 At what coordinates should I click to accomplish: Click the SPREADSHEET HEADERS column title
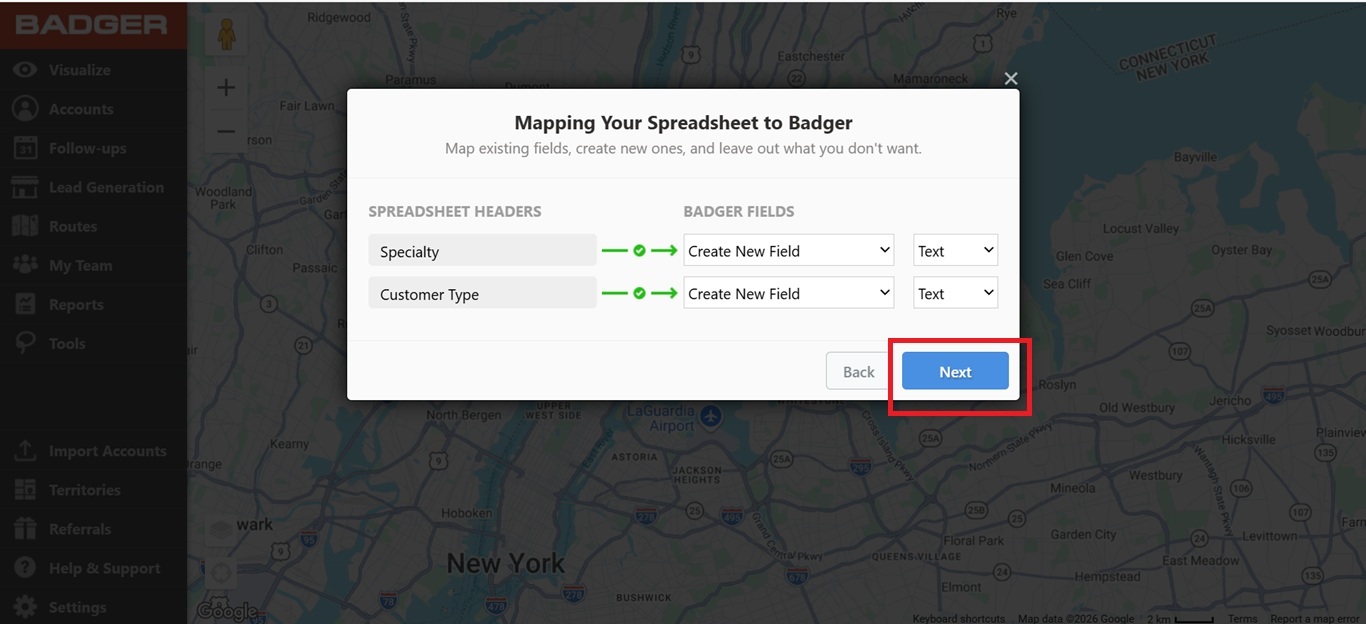(x=455, y=211)
